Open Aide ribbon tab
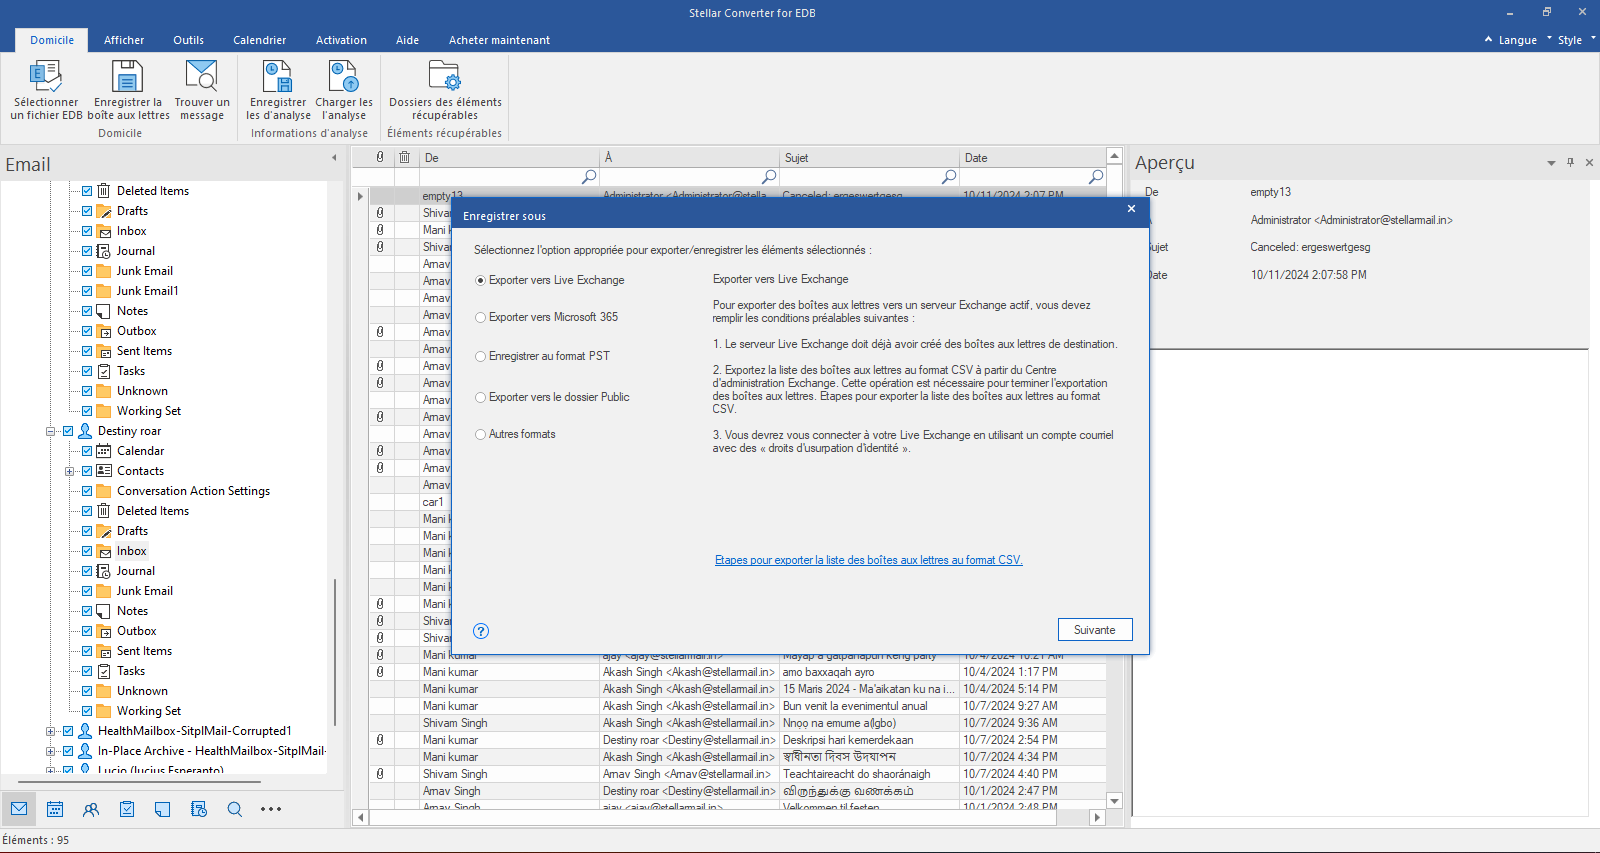1600x853 pixels. pos(407,40)
